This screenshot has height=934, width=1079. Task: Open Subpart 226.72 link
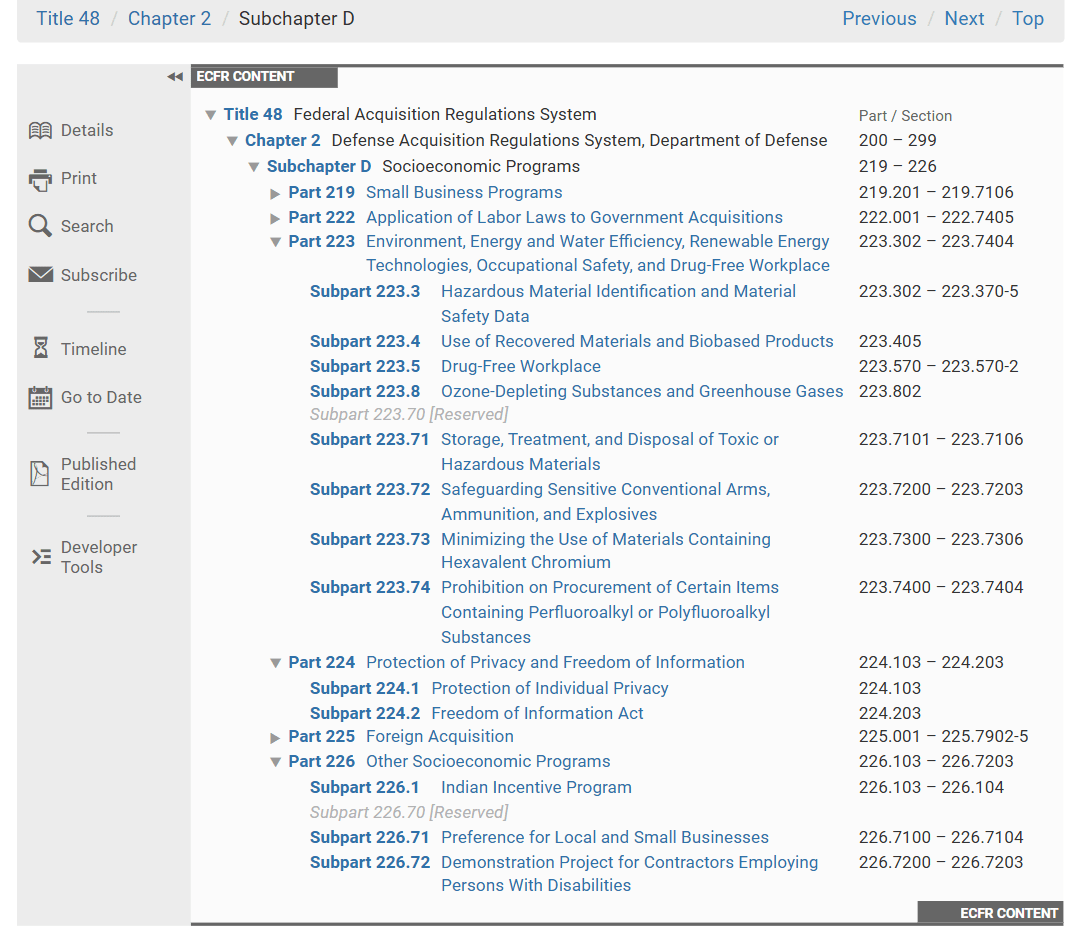pos(370,862)
